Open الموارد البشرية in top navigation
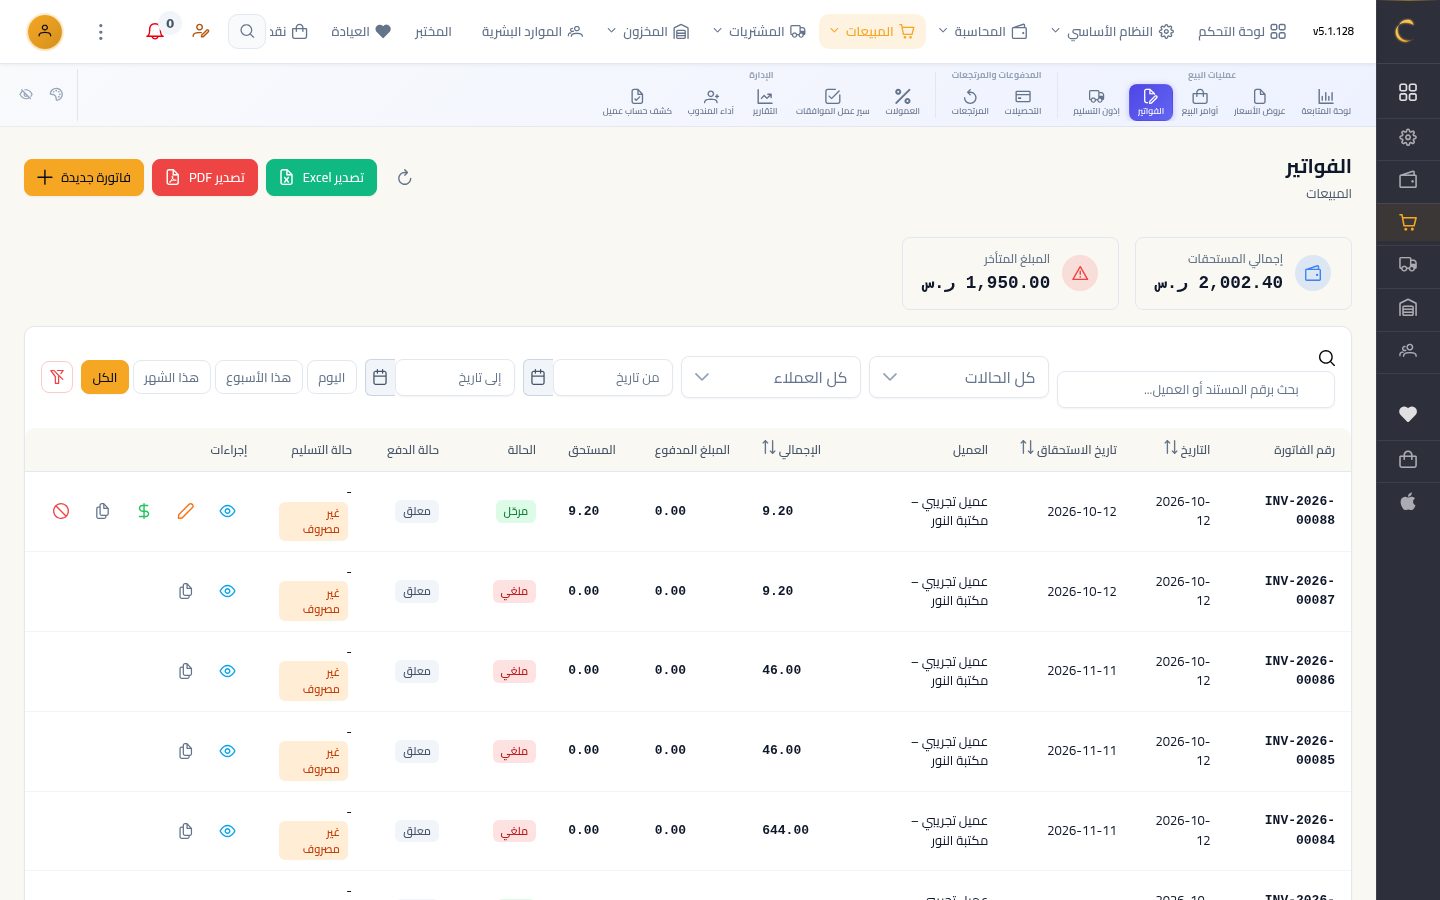The image size is (1440, 900). click(x=532, y=31)
